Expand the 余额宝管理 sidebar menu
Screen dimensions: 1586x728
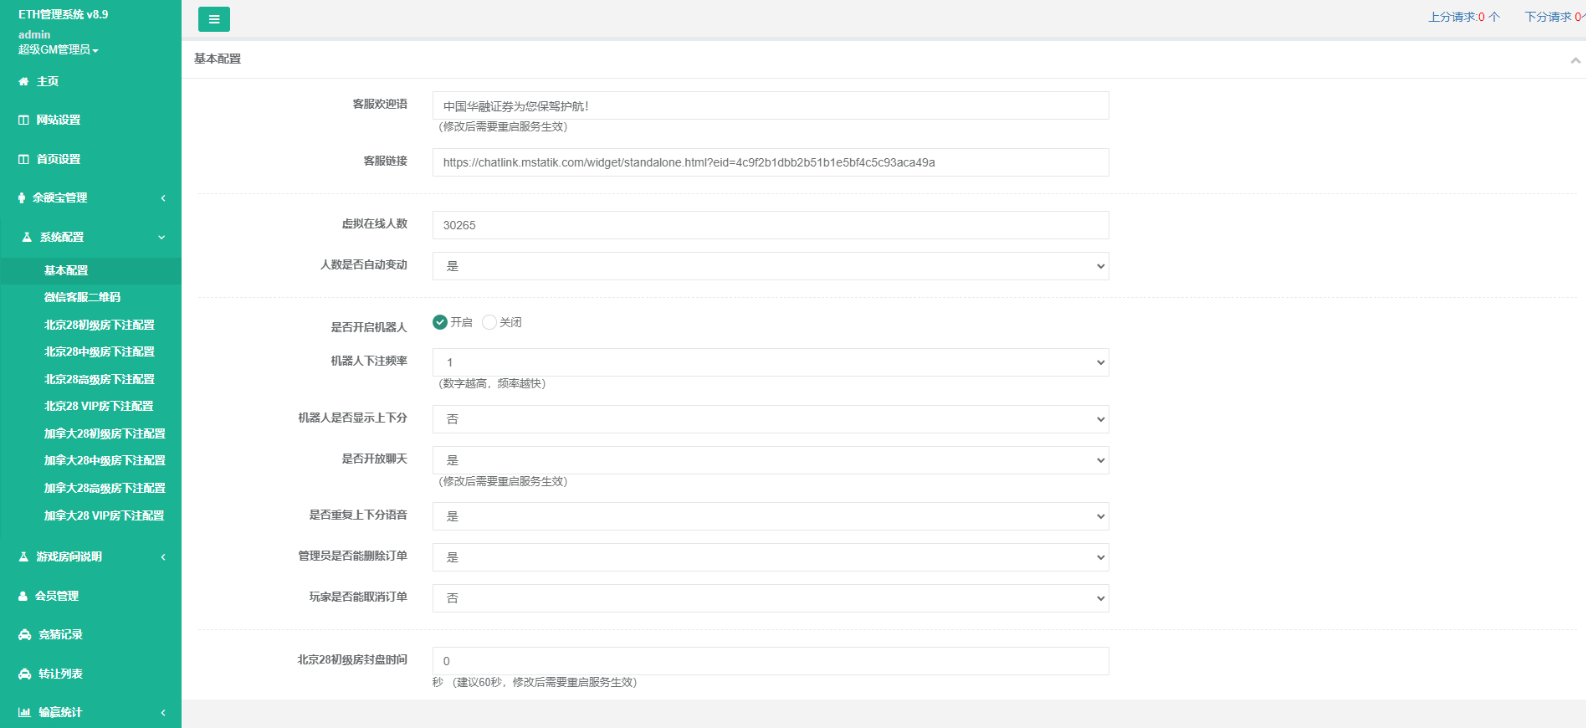pyautogui.click(x=90, y=198)
